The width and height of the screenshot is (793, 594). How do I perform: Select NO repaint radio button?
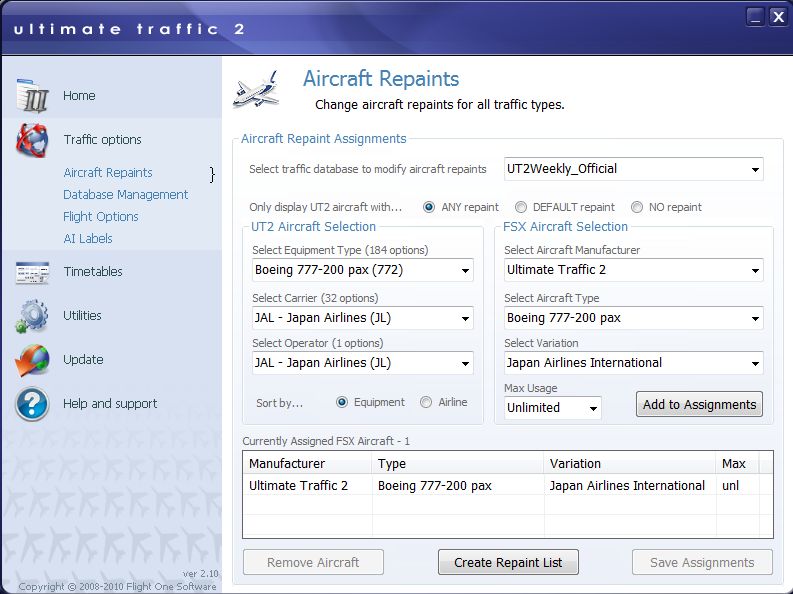pyautogui.click(x=637, y=207)
